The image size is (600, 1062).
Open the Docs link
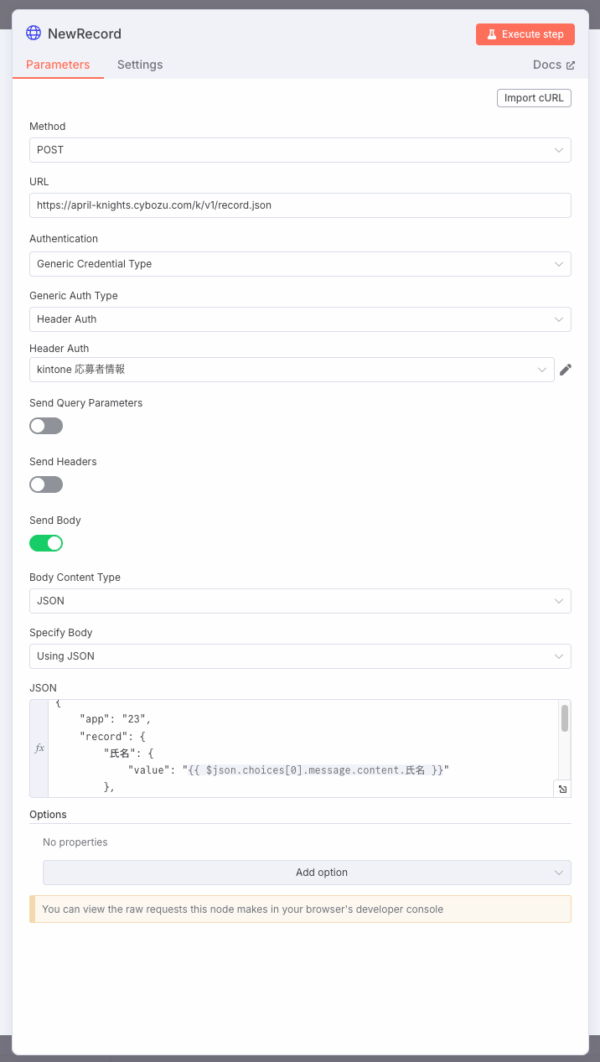(x=548, y=65)
